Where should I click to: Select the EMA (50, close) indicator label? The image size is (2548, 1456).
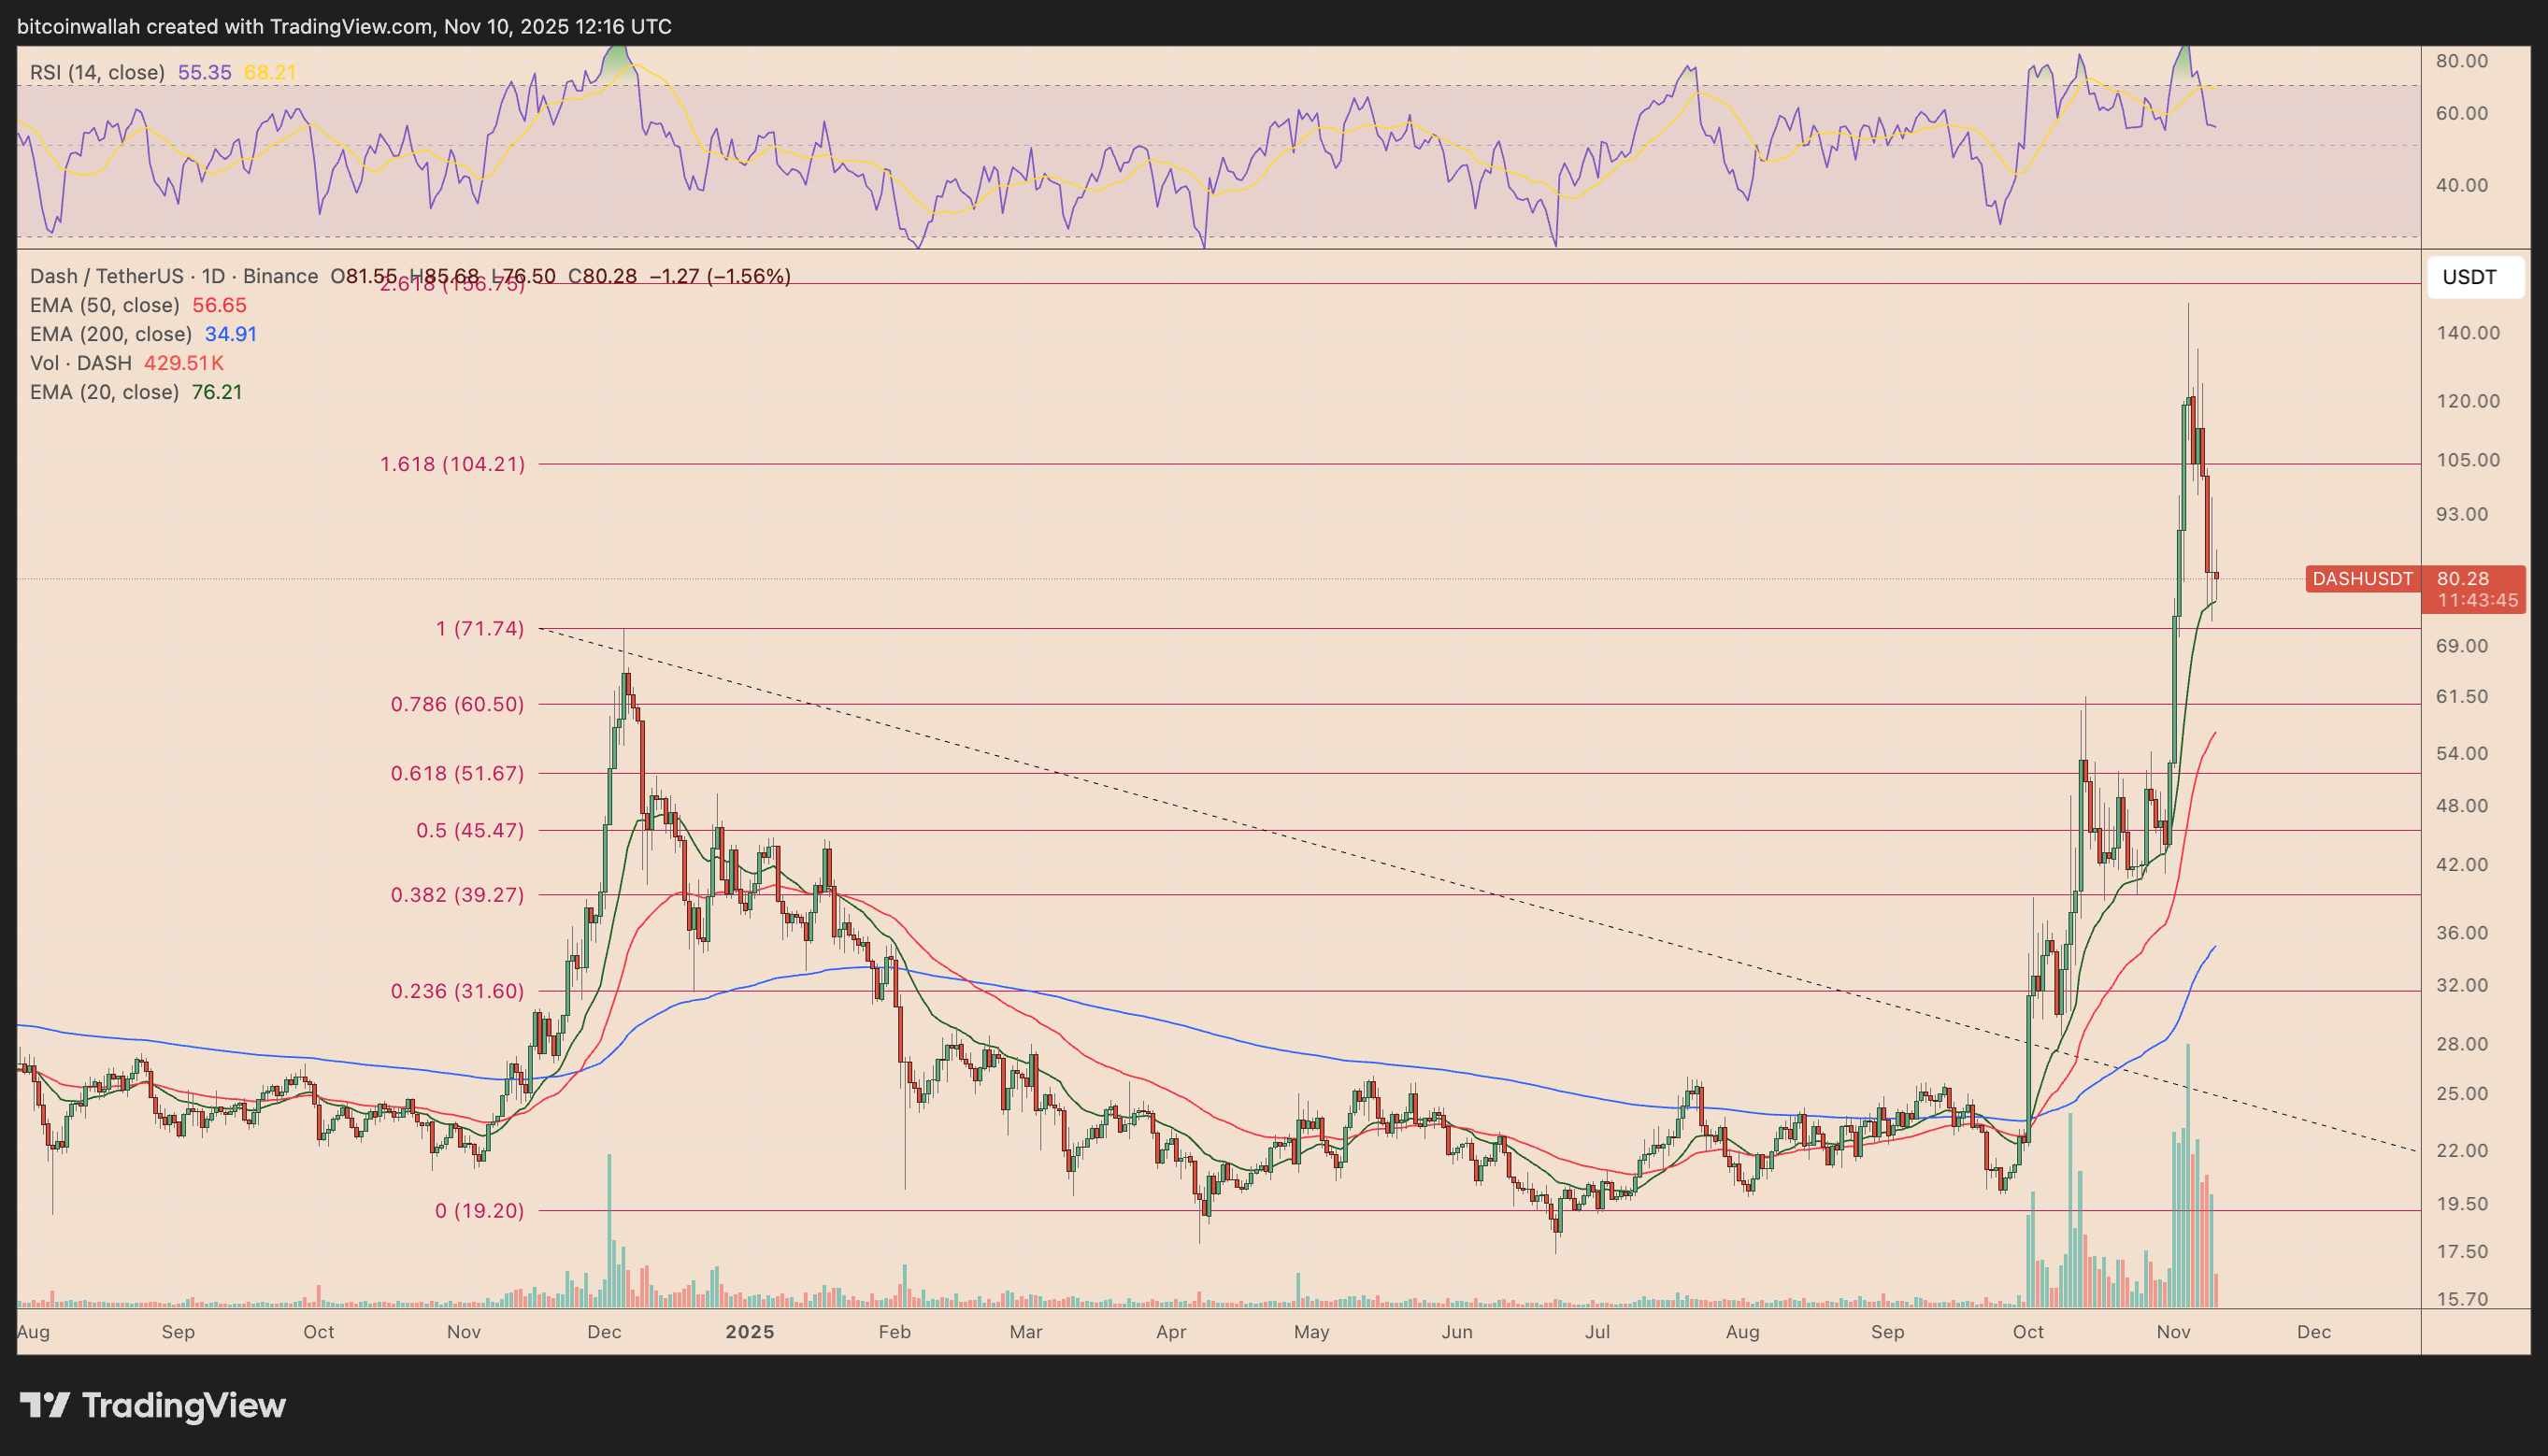coord(104,305)
